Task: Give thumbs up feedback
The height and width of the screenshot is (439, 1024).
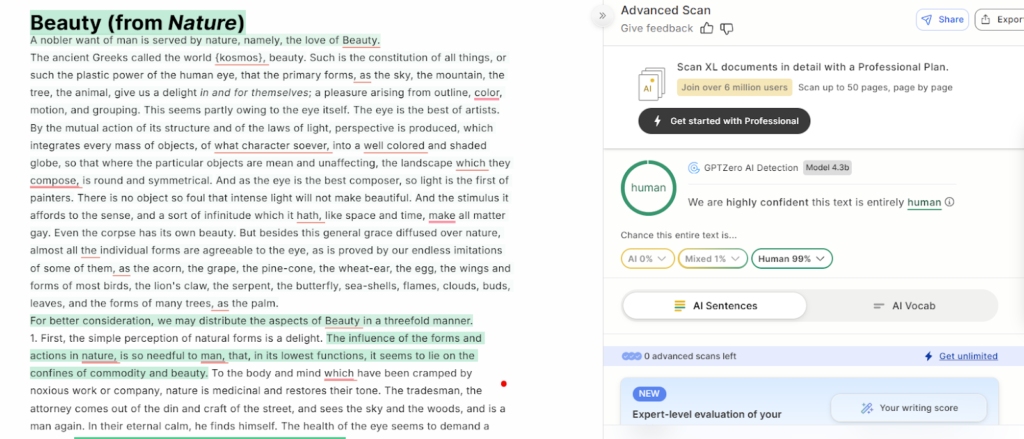Action: coord(707,28)
